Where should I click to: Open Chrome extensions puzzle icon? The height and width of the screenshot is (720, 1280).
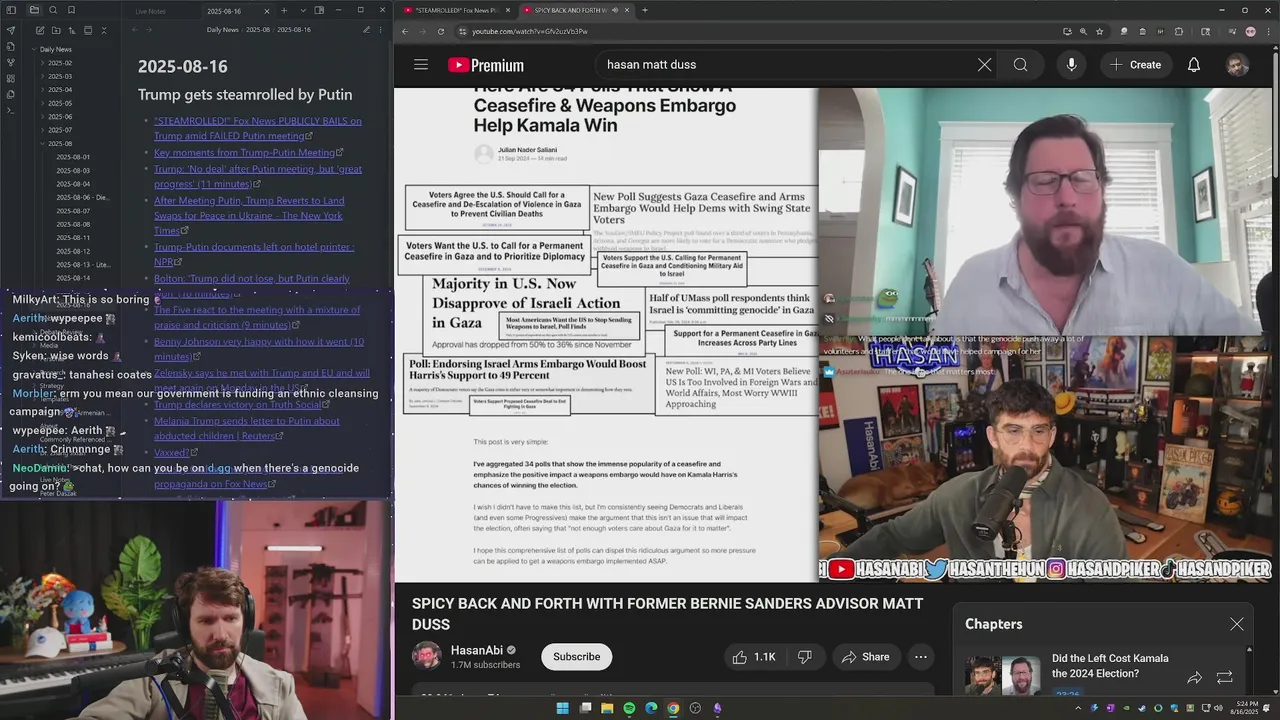pyautogui.click(x=1178, y=31)
